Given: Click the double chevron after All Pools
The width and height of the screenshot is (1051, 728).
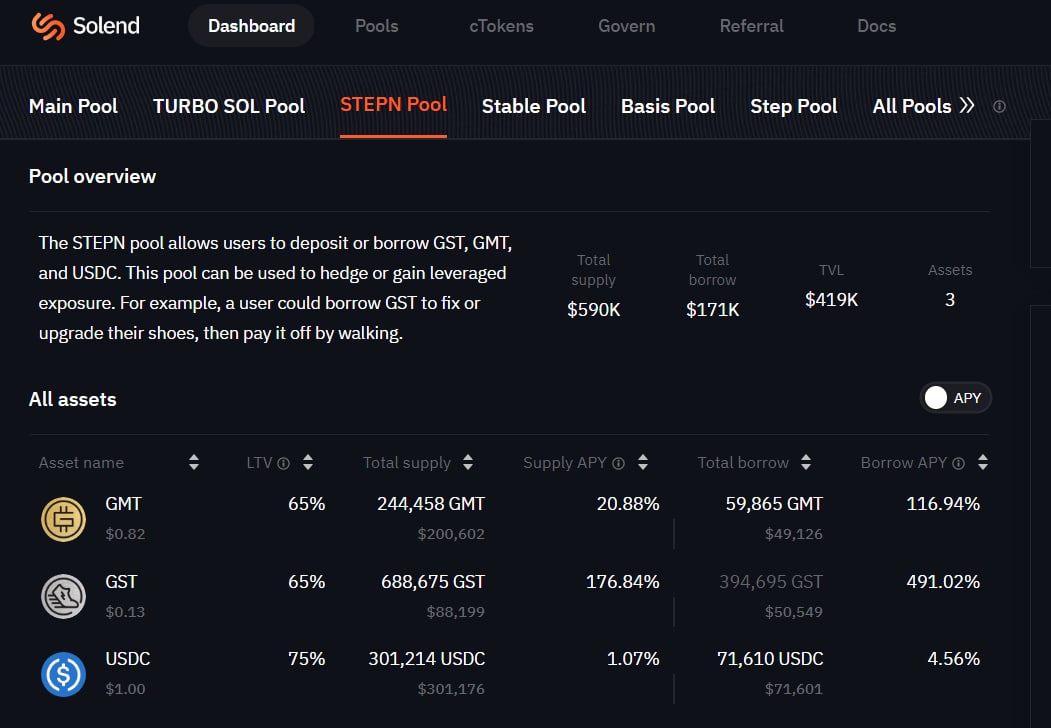Looking at the screenshot, I should [x=967, y=106].
